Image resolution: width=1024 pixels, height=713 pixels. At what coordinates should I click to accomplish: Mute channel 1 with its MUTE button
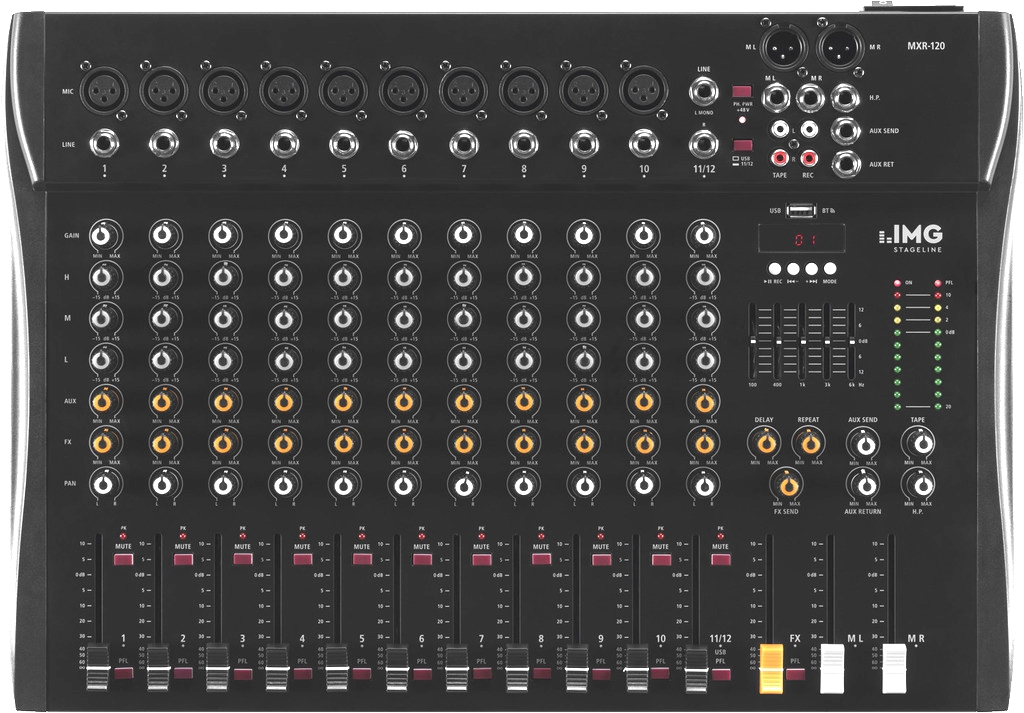click(x=124, y=559)
